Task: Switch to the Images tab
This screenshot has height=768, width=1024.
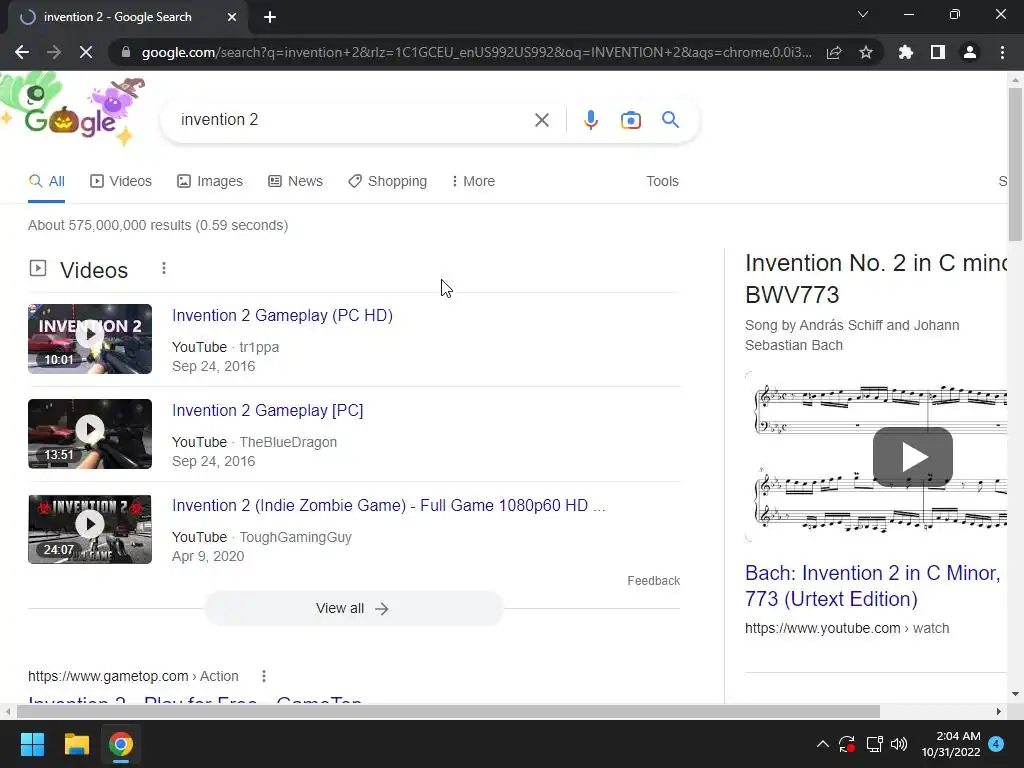Action: coord(210,181)
